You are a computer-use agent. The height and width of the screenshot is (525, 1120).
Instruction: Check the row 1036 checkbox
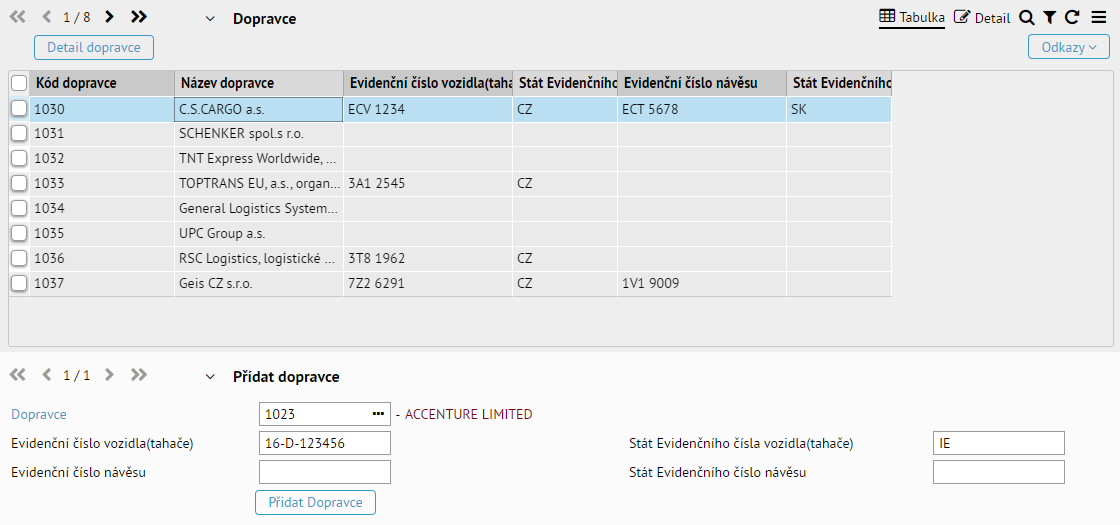(x=19, y=258)
